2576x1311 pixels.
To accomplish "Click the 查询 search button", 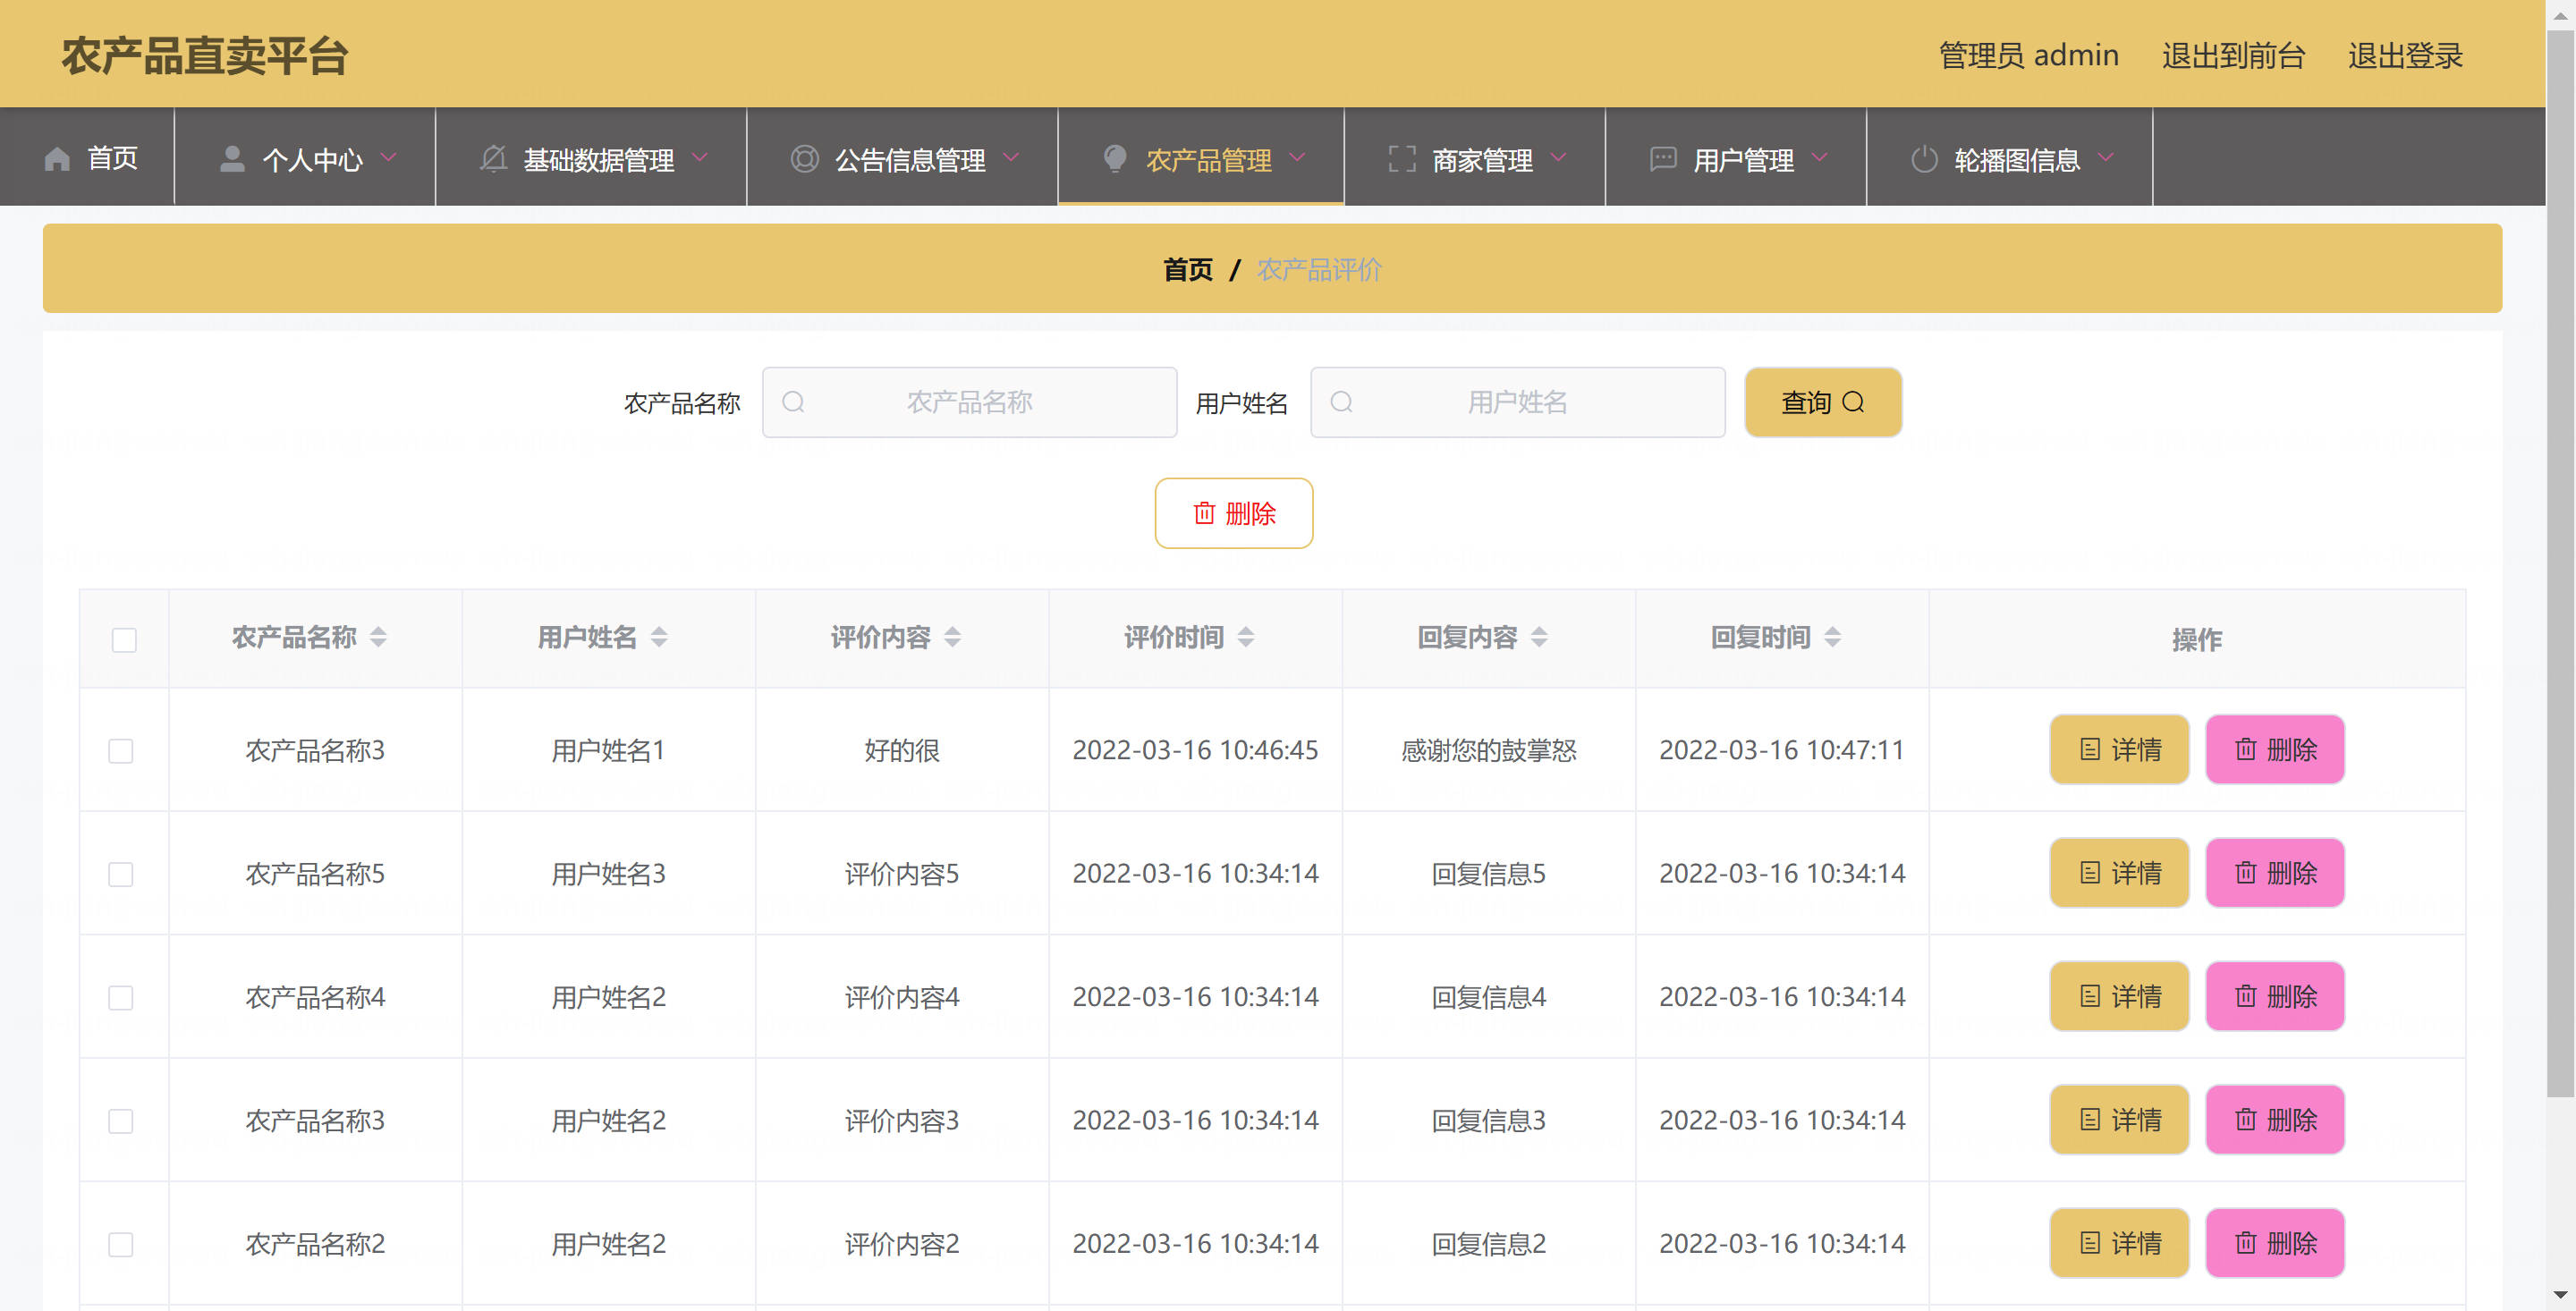I will [1823, 402].
